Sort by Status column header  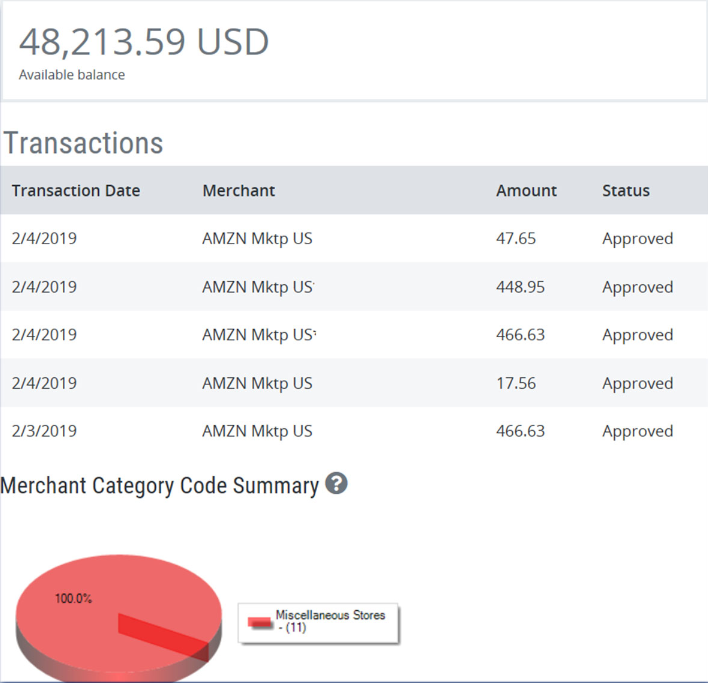tap(625, 190)
